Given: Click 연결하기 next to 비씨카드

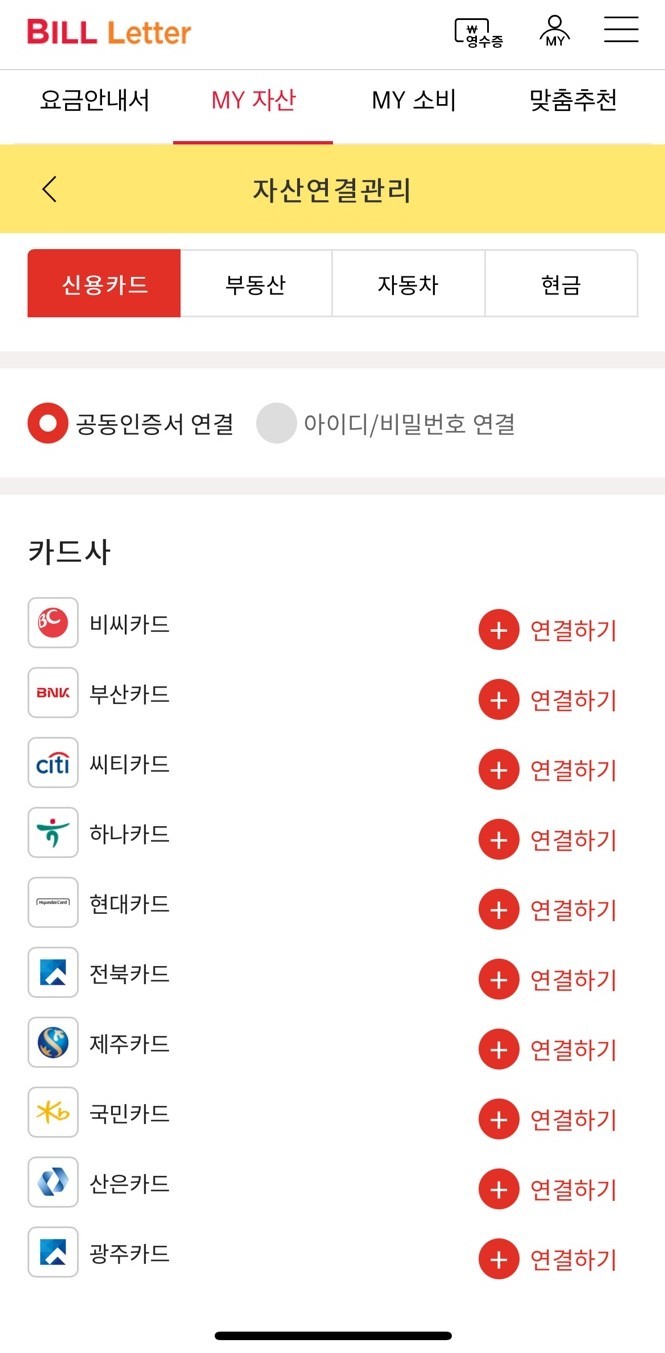Looking at the screenshot, I should pyautogui.click(x=573, y=629).
